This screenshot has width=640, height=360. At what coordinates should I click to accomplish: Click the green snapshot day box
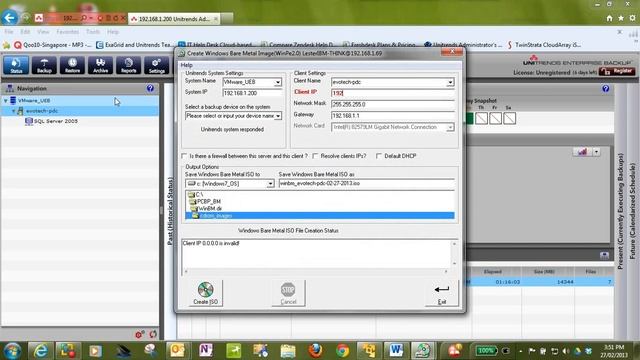point(469,119)
